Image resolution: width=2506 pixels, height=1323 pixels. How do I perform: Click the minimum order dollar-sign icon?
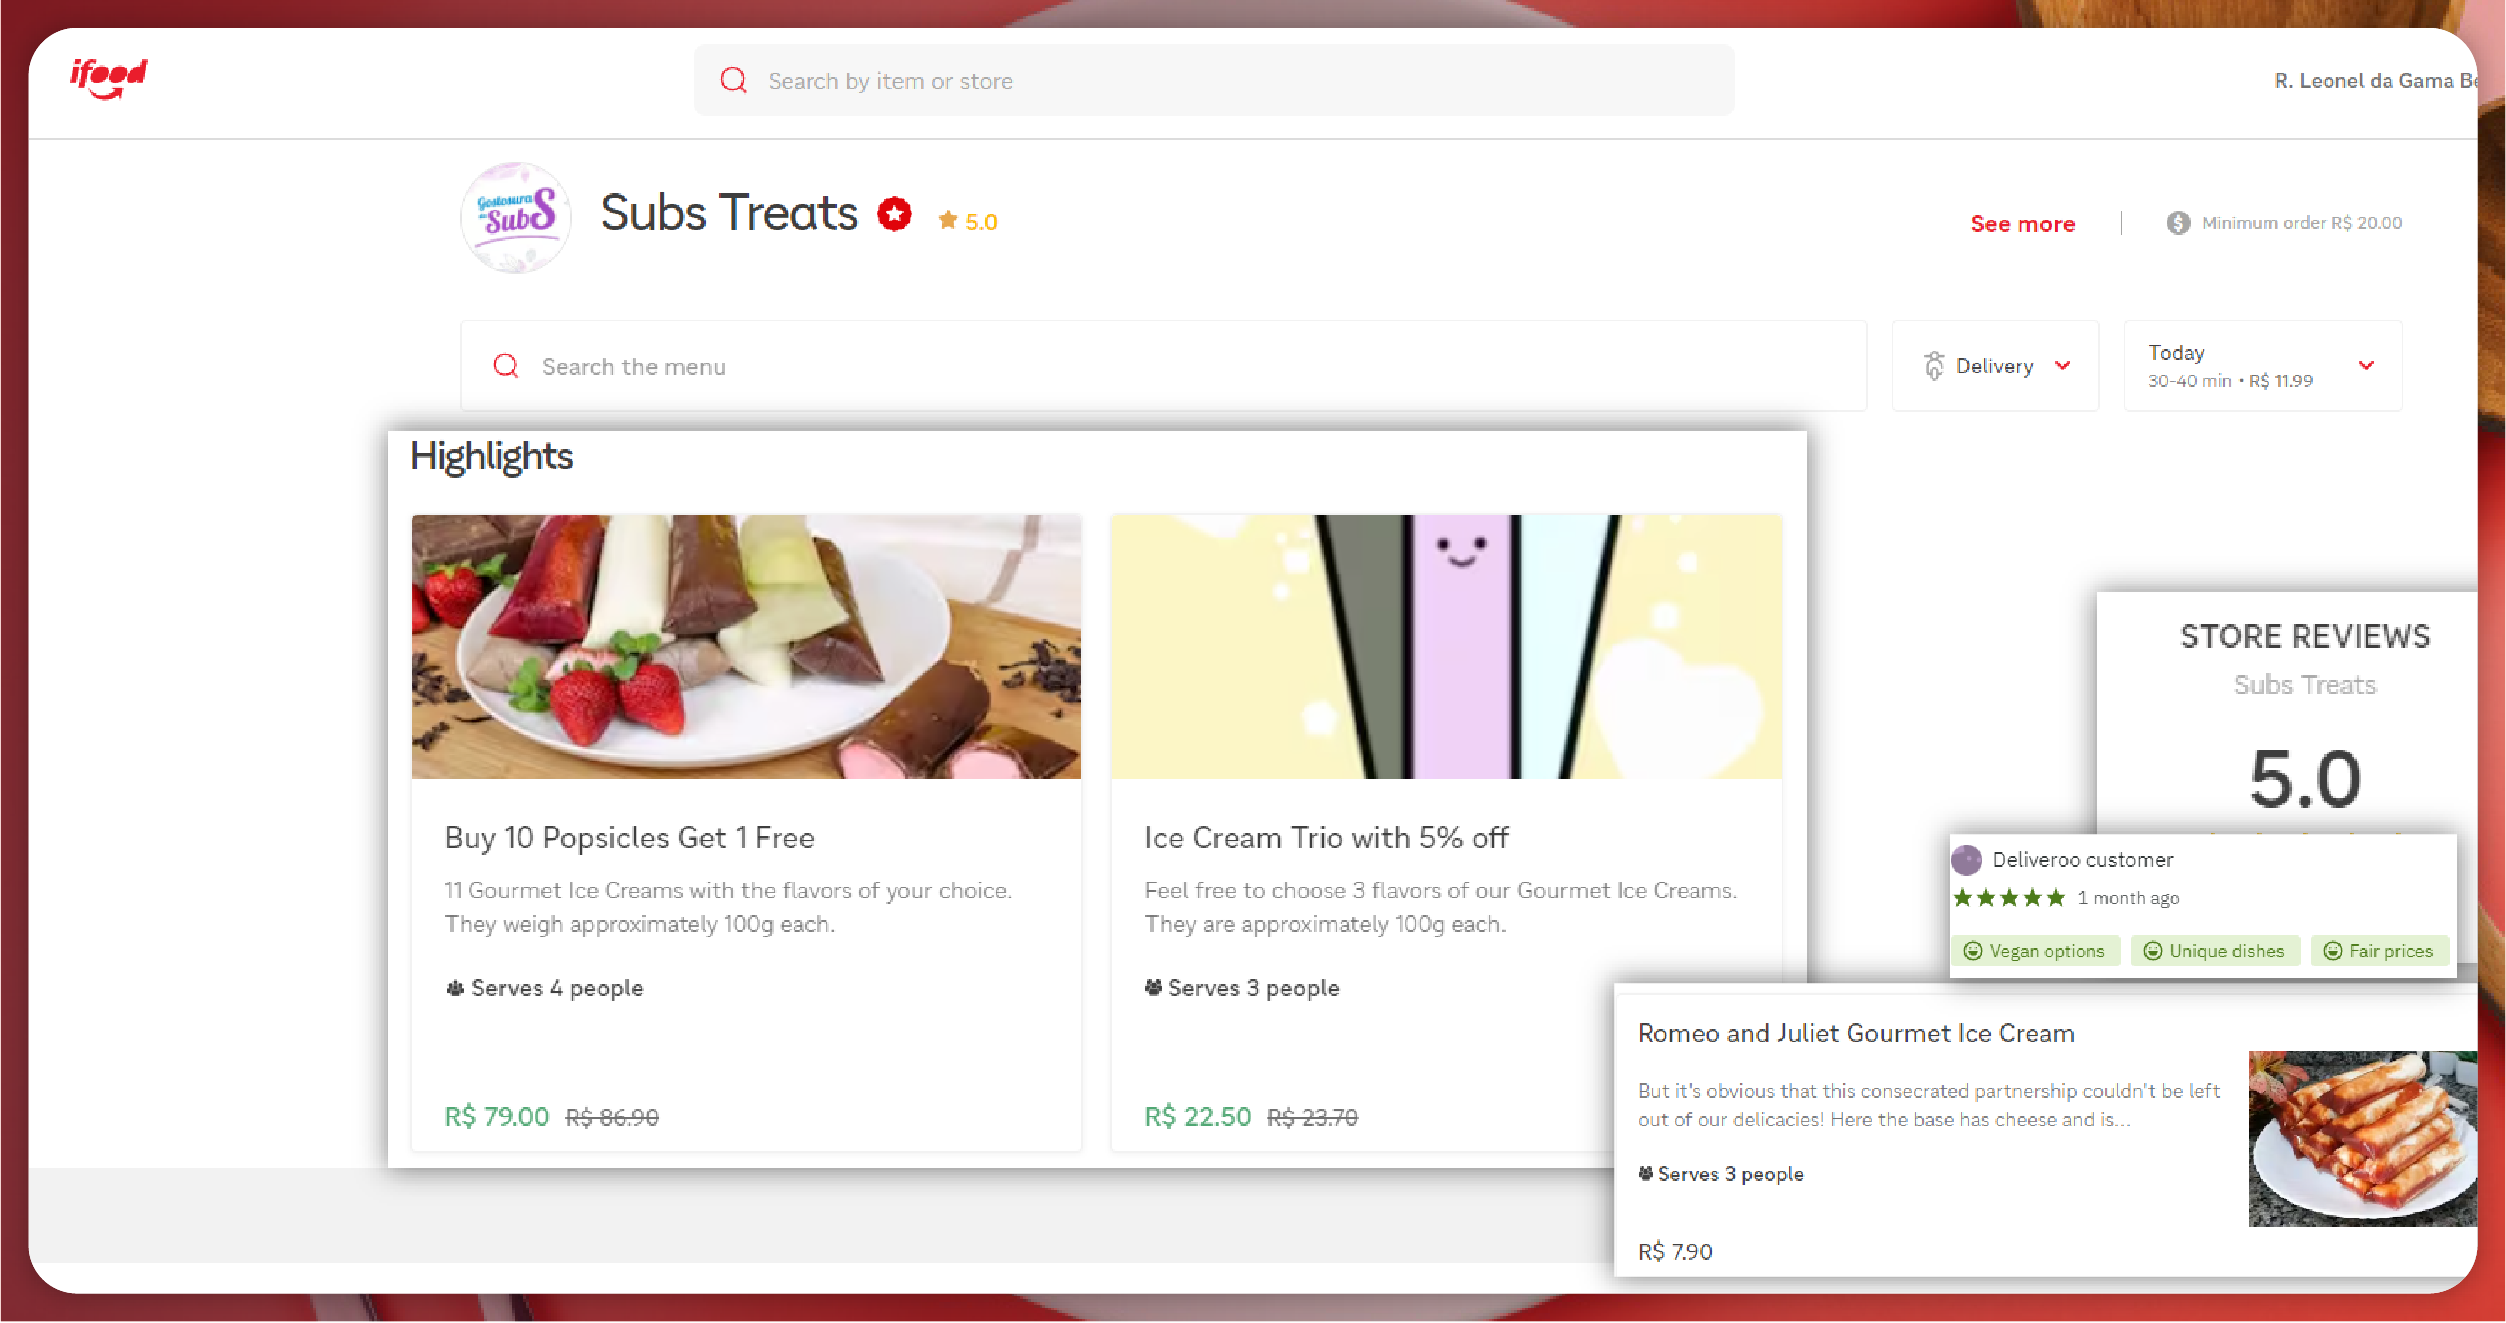pyautogui.click(x=2178, y=223)
